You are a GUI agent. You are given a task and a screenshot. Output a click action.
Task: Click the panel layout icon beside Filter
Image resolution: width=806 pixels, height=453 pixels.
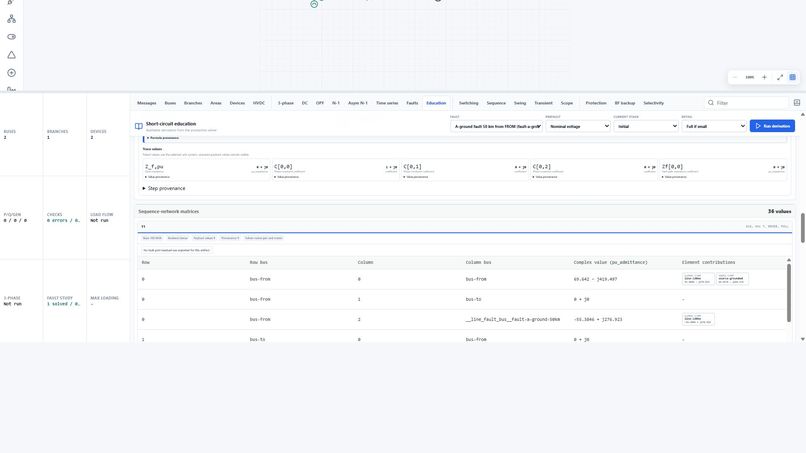point(797,103)
